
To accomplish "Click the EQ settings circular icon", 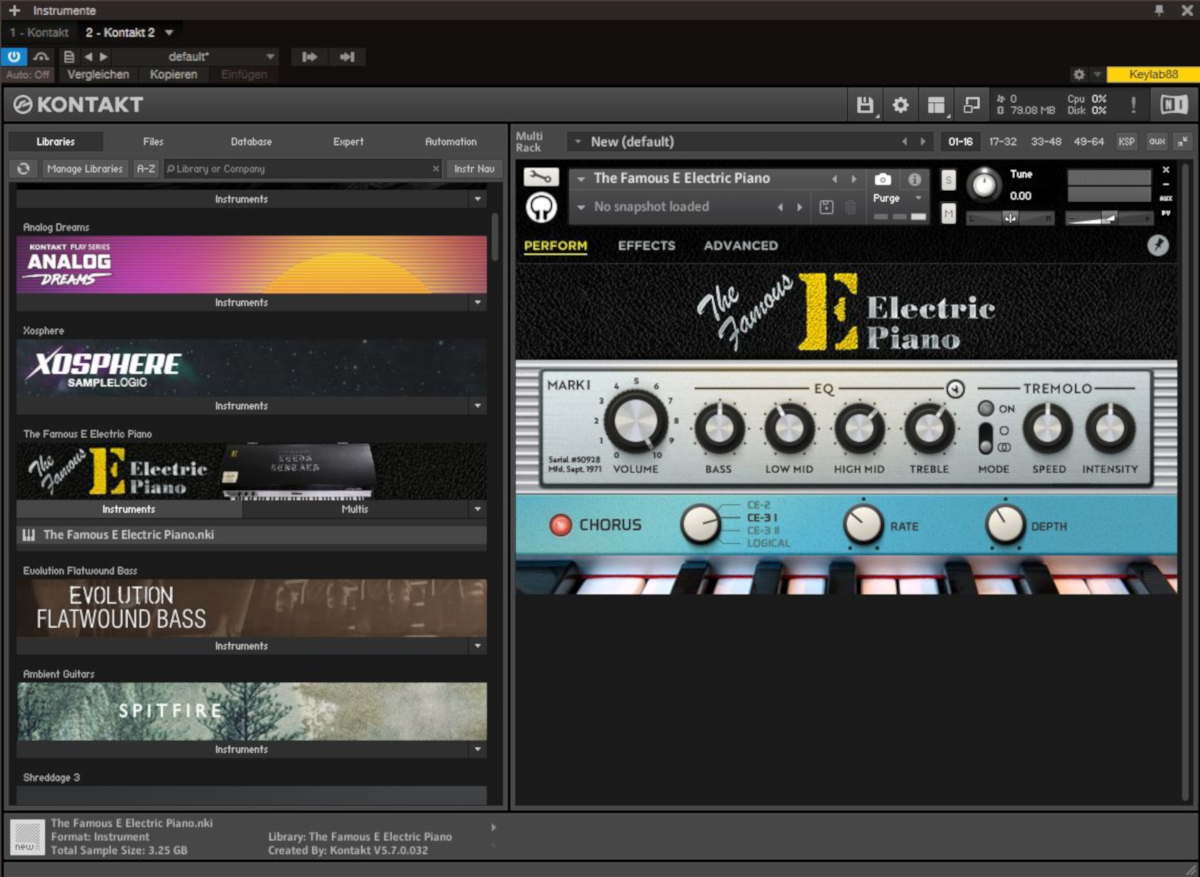I will pyautogui.click(x=955, y=388).
